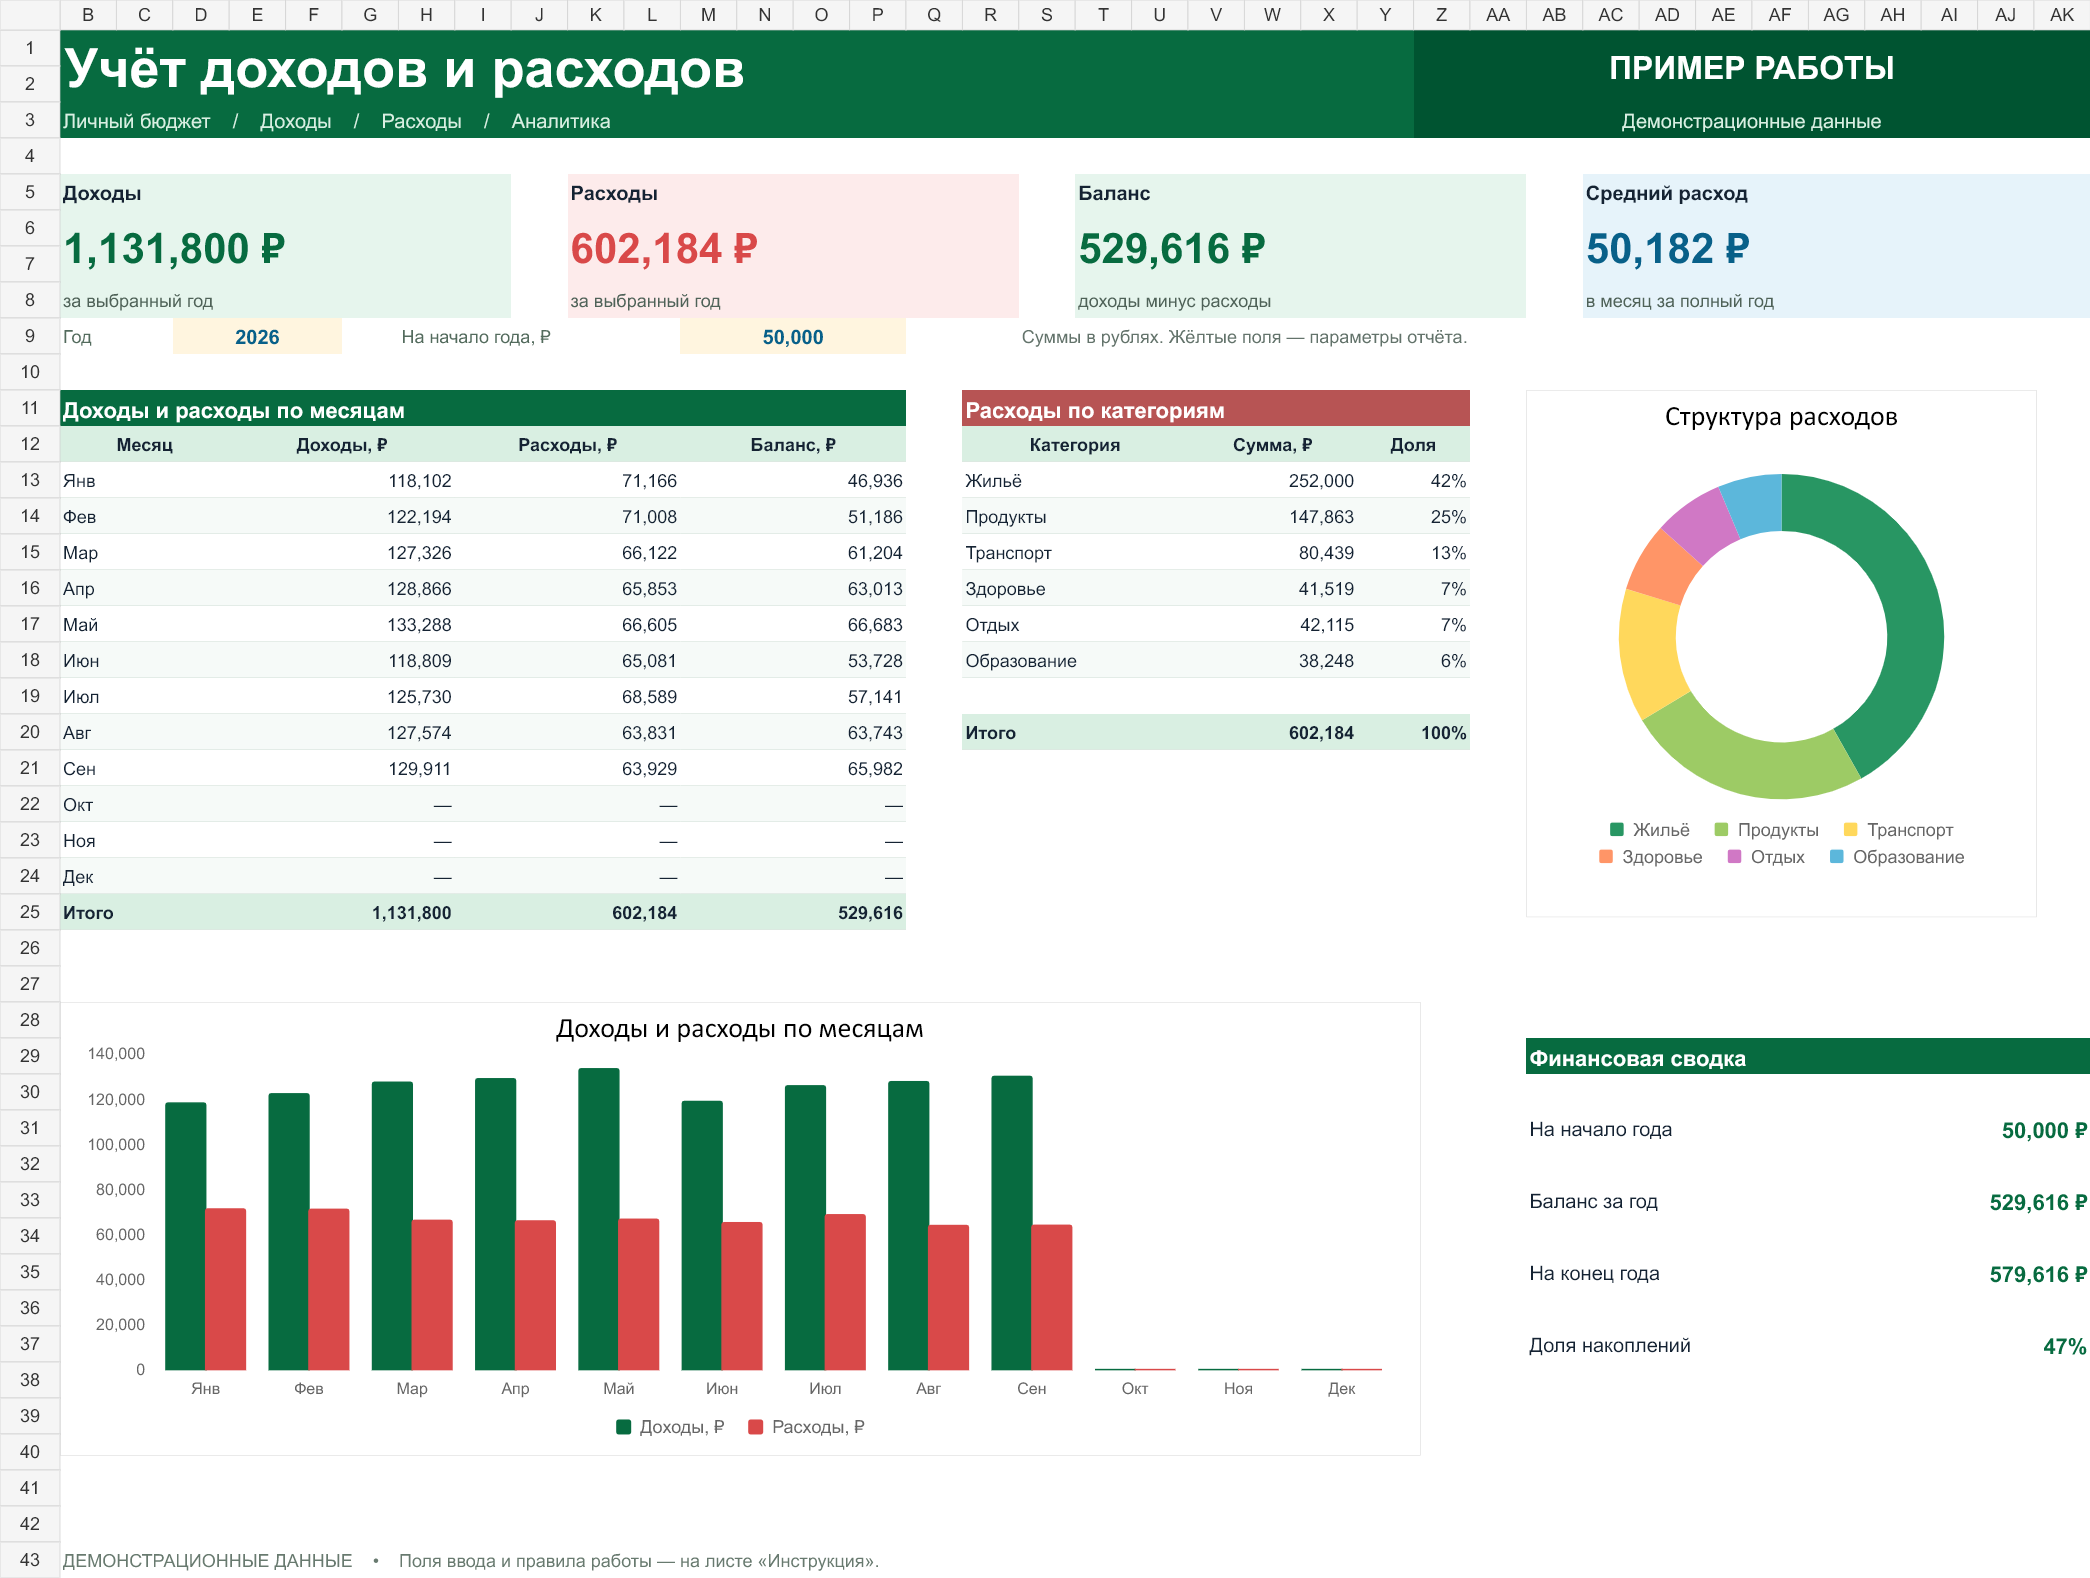Select the Продукты amount 147,863
Screen dimensions: 2090x1578
click(1272, 517)
